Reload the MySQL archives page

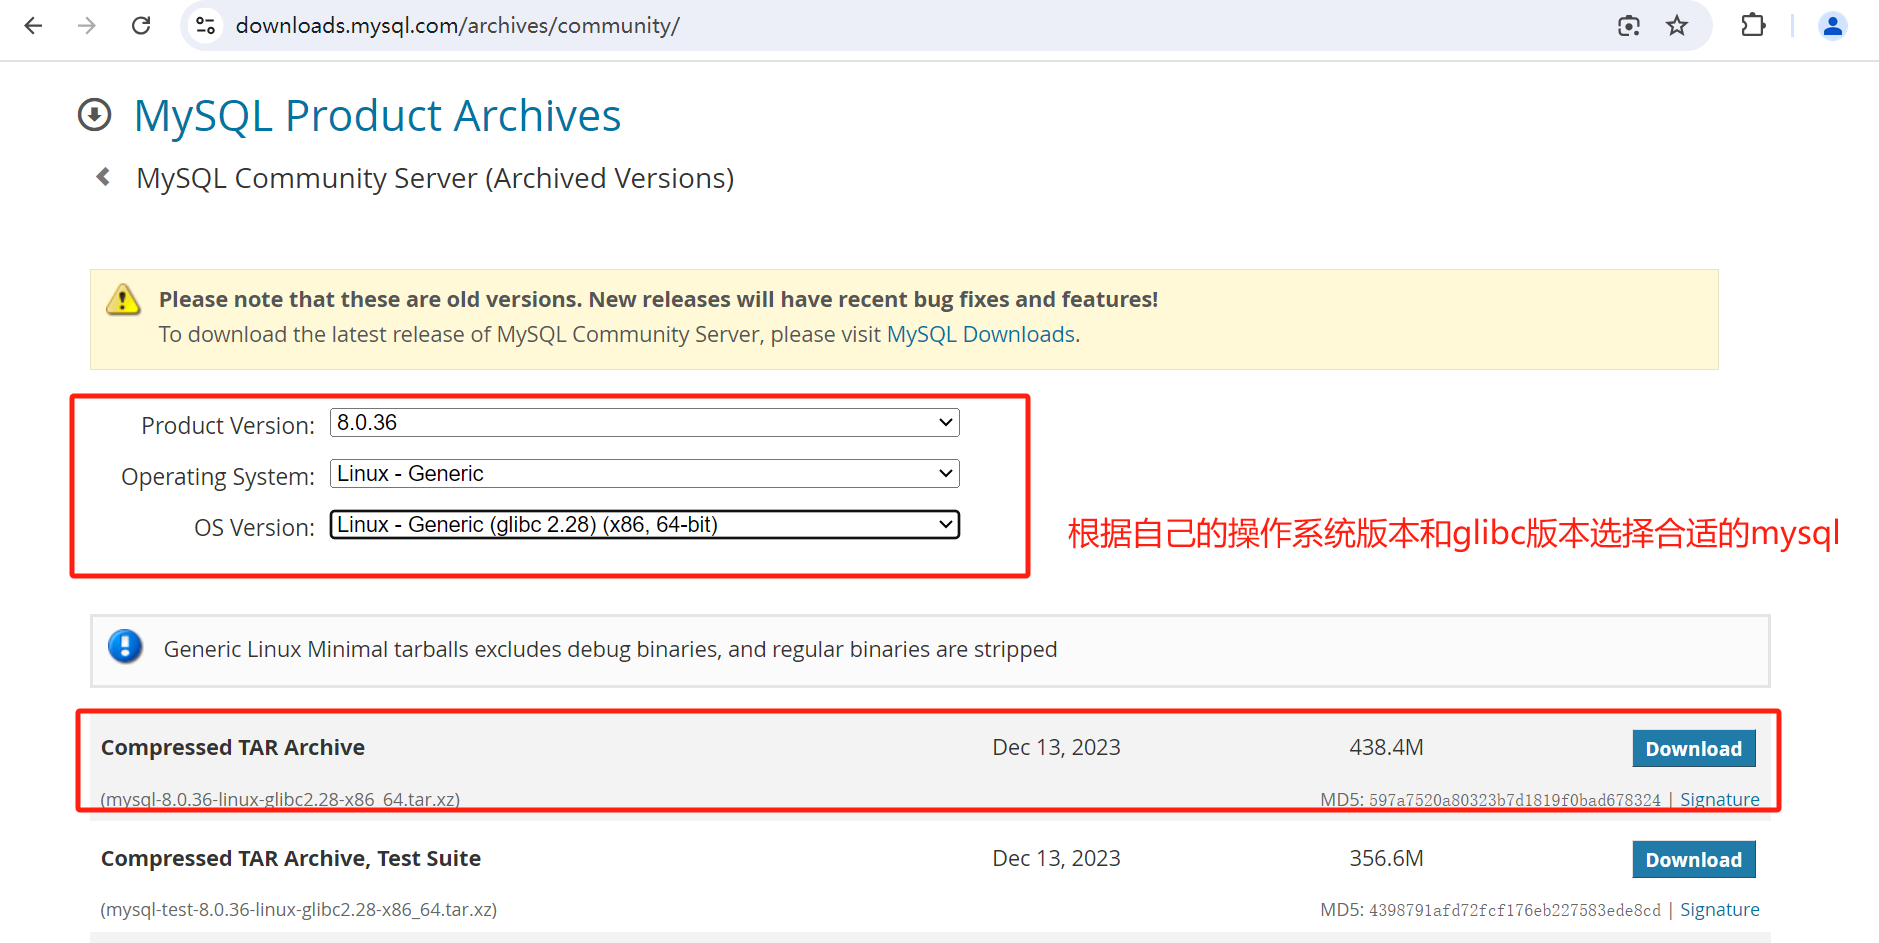141,26
